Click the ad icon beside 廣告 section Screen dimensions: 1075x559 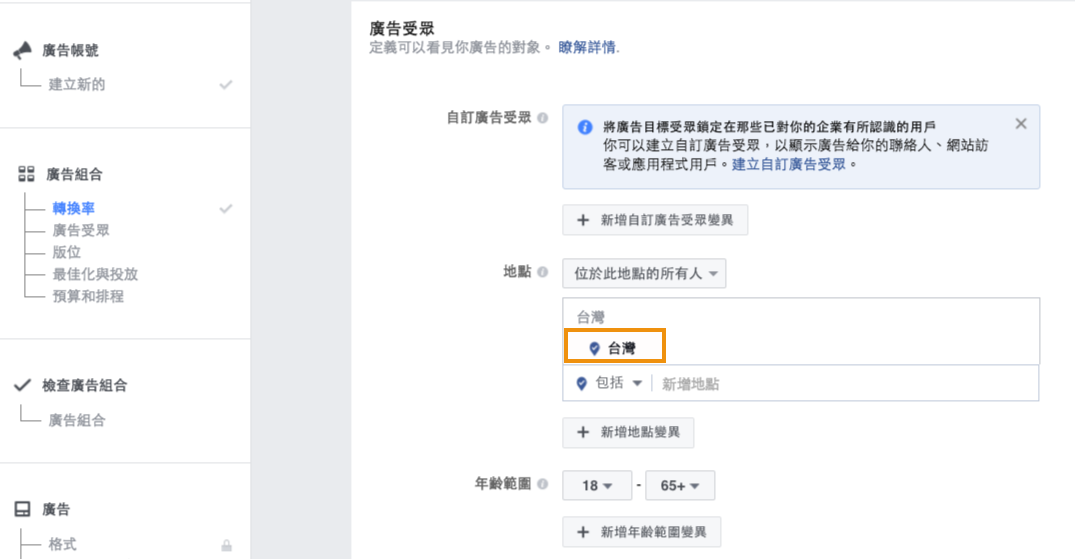[23, 510]
